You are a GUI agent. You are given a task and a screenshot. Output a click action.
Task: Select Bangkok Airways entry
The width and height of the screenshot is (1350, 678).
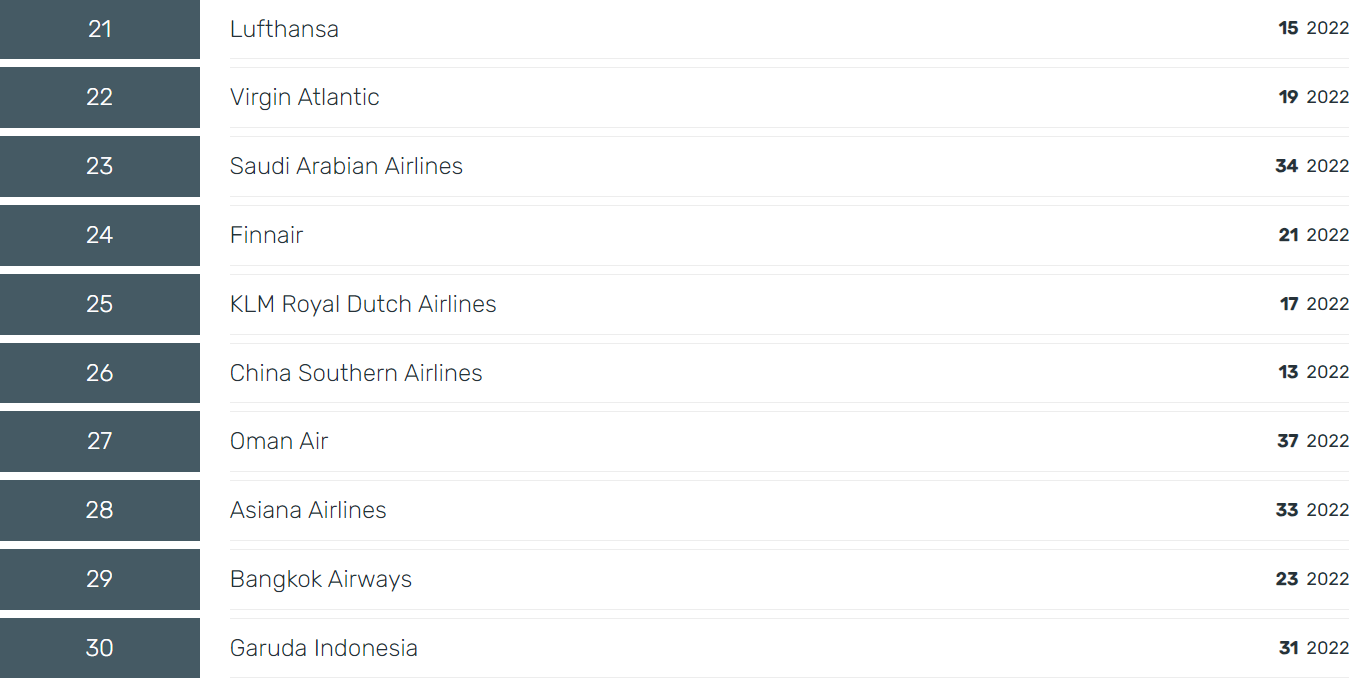321,579
